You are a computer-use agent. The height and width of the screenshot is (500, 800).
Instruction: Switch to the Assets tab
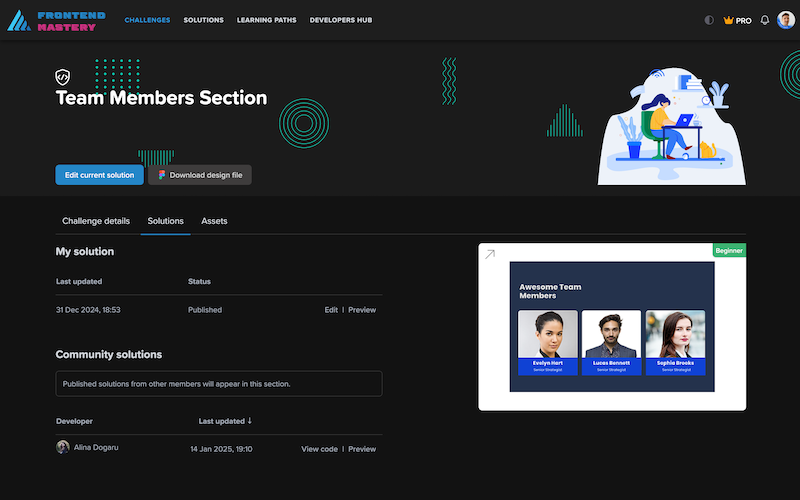(x=214, y=220)
